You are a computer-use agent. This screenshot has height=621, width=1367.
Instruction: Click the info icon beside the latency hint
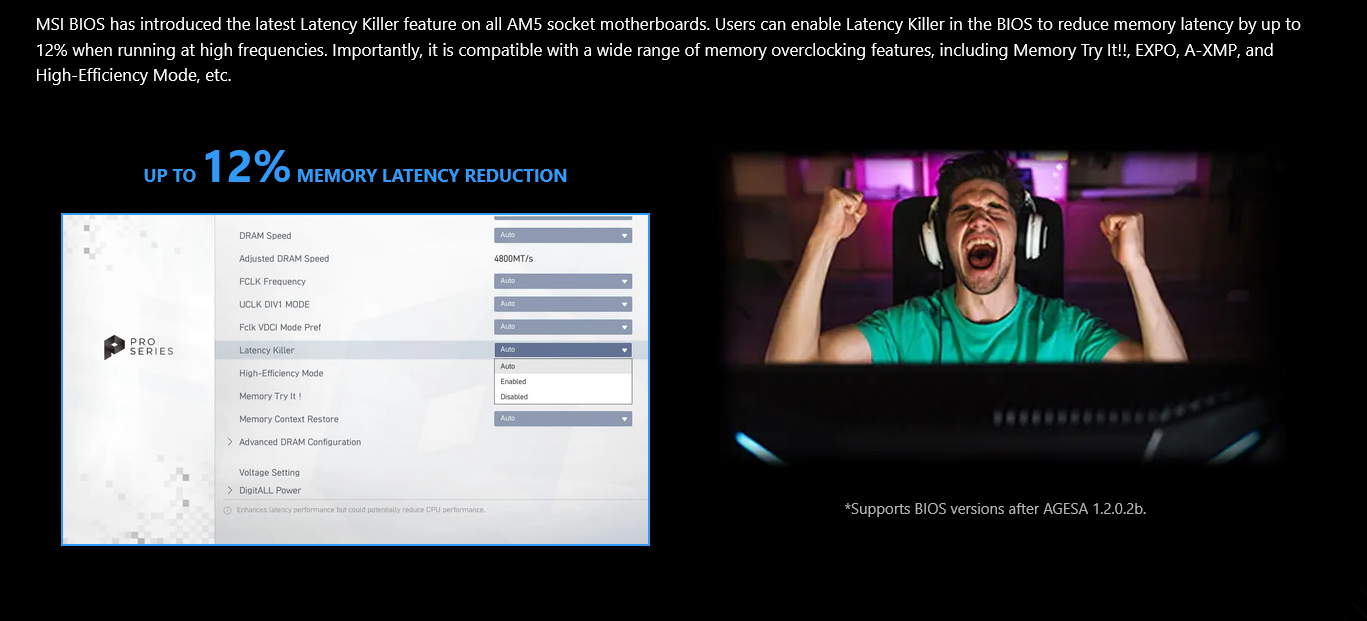pos(227,510)
